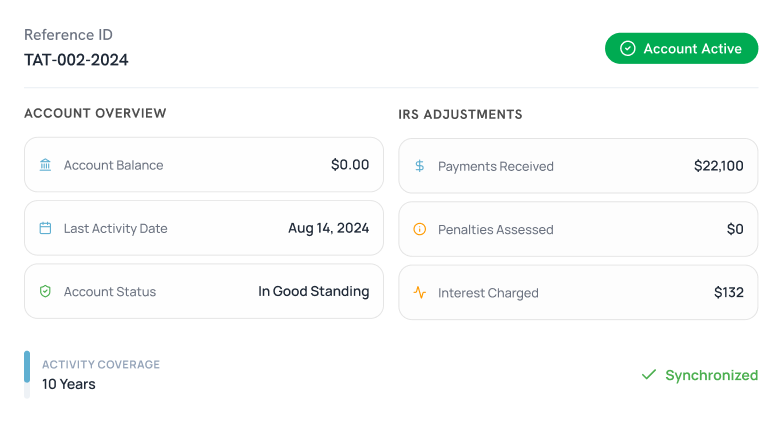783x438 pixels.
Task: Open the Interest Charged card
Action: pyautogui.click(x=578, y=293)
